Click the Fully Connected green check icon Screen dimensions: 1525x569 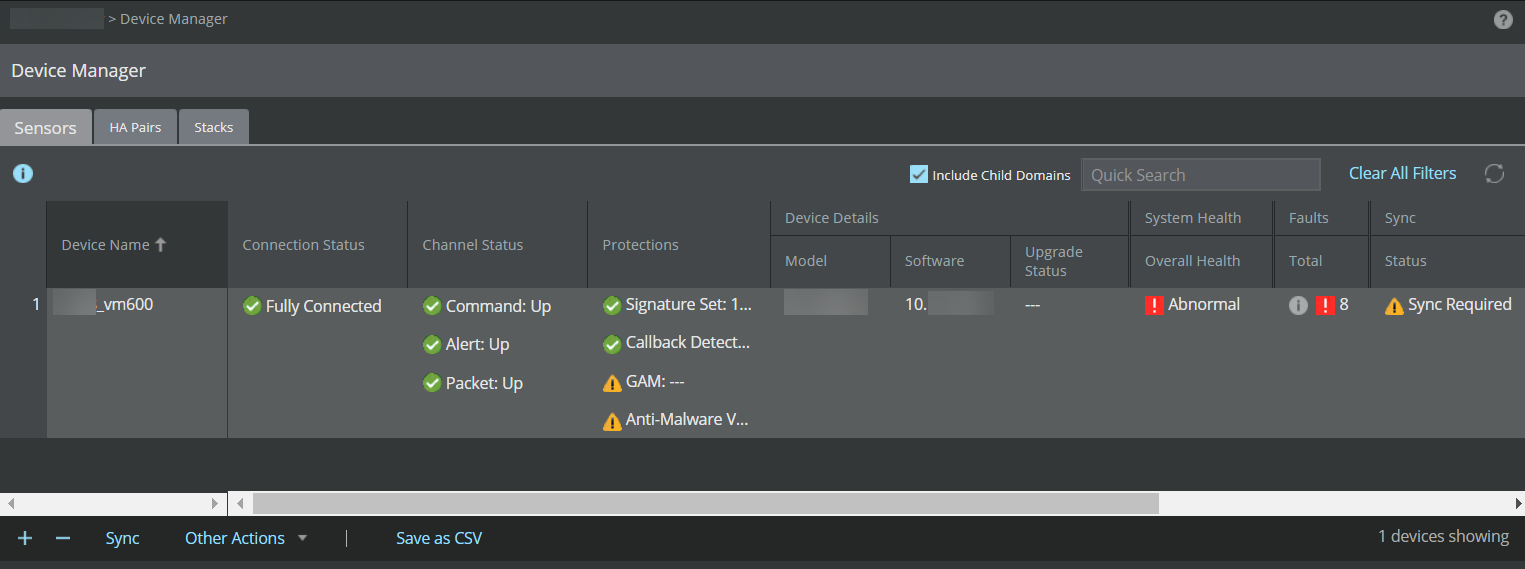tap(252, 306)
